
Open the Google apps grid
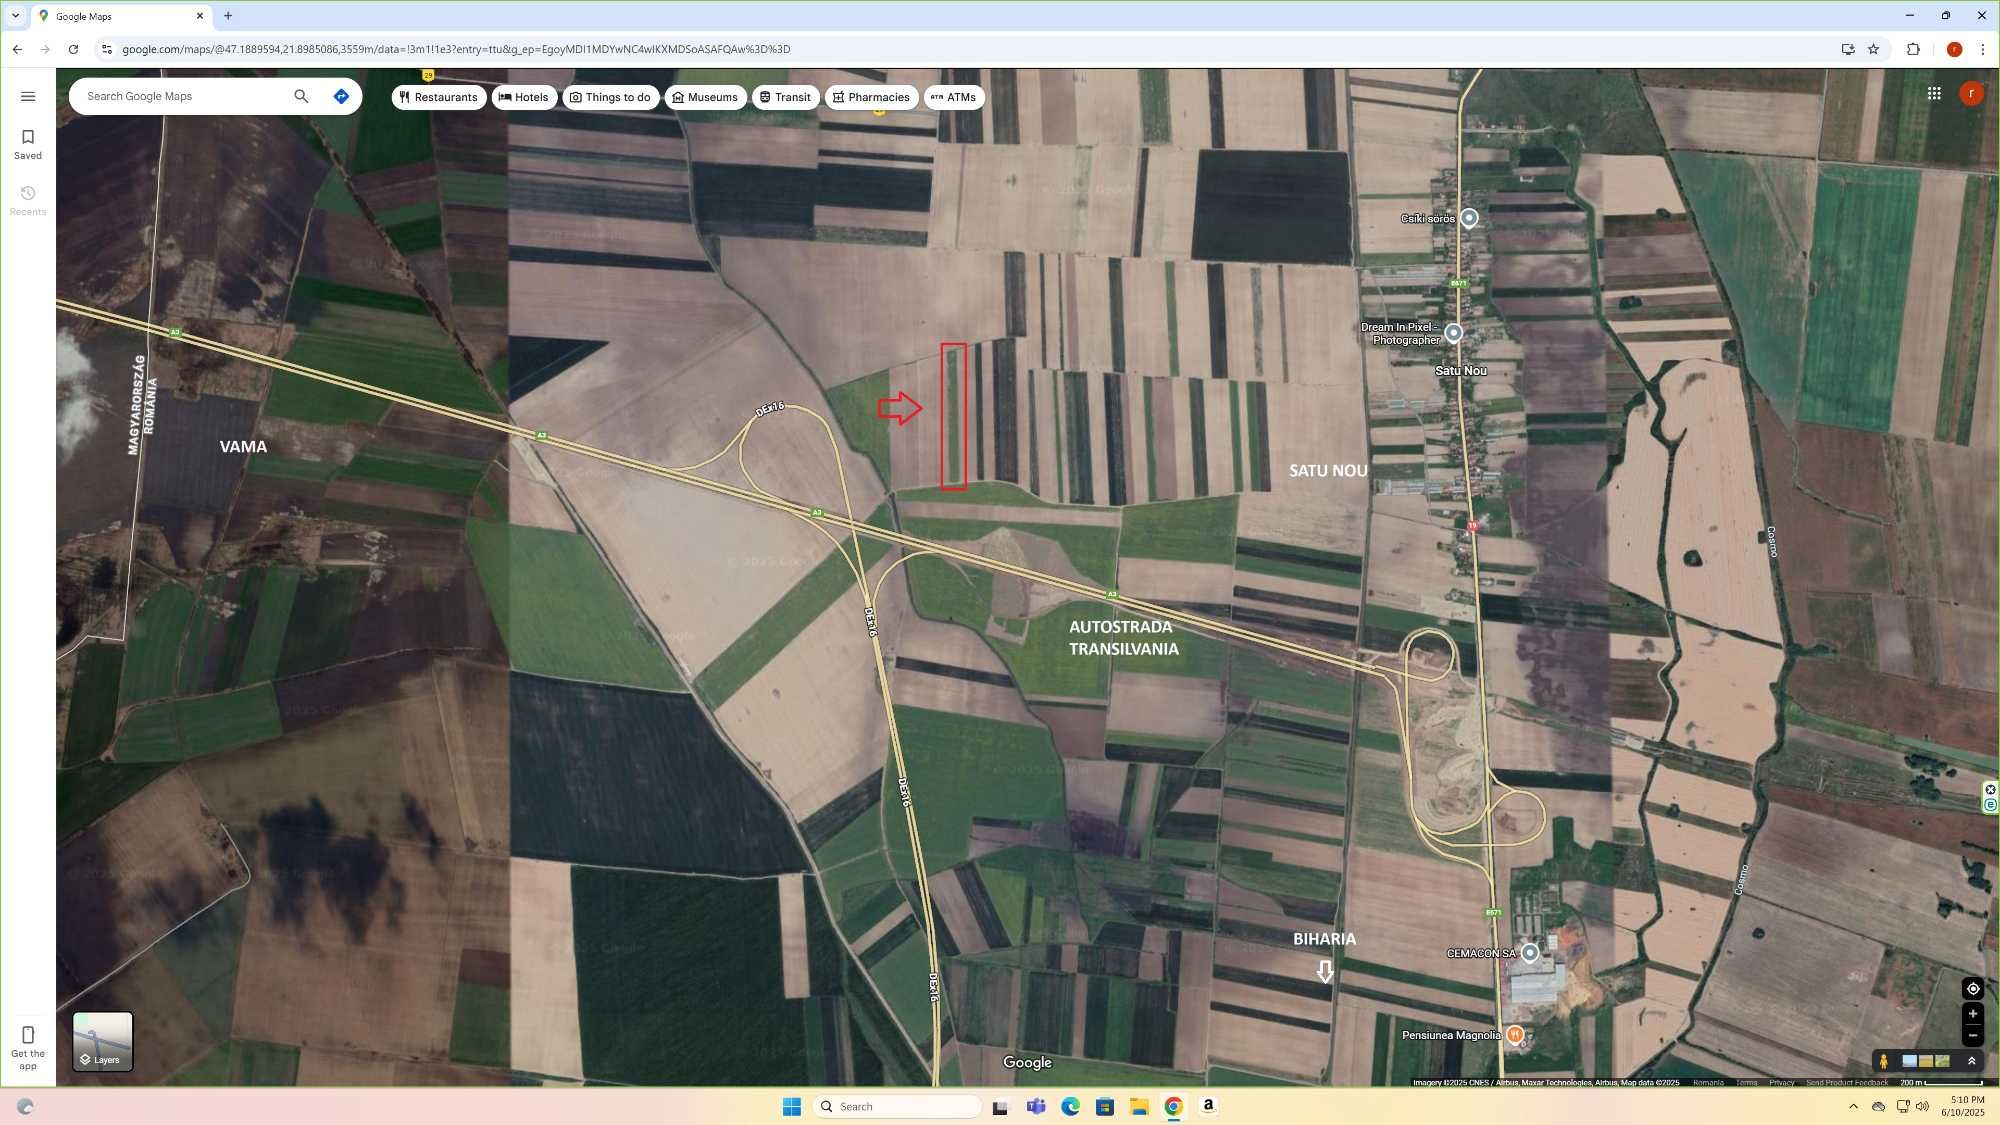[1934, 94]
